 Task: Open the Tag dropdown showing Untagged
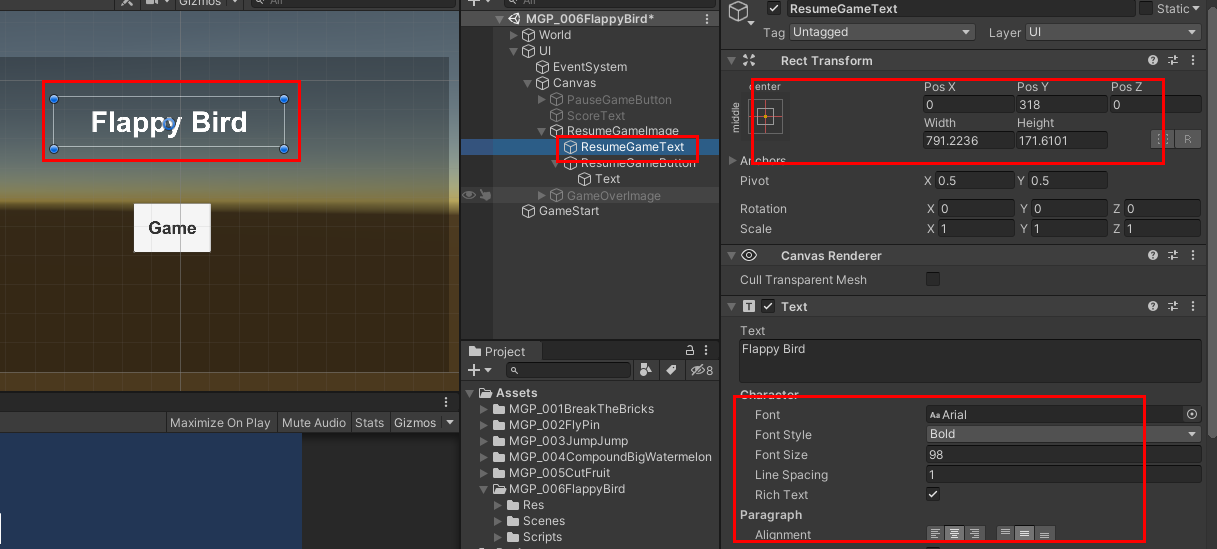[x=881, y=32]
